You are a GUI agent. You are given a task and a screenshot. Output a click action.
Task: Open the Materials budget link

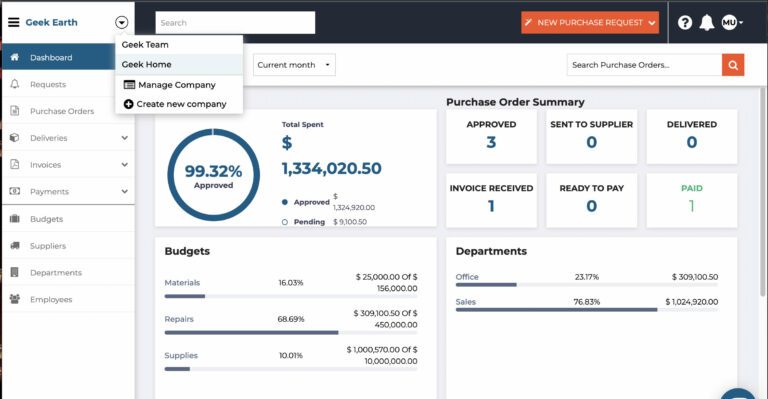click(182, 282)
